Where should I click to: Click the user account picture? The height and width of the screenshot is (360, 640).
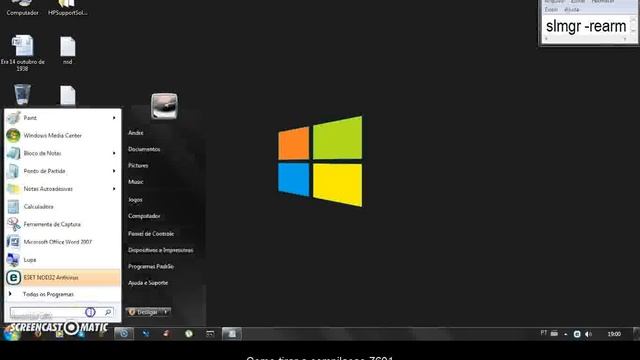pyautogui.click(x=164, y=106)
